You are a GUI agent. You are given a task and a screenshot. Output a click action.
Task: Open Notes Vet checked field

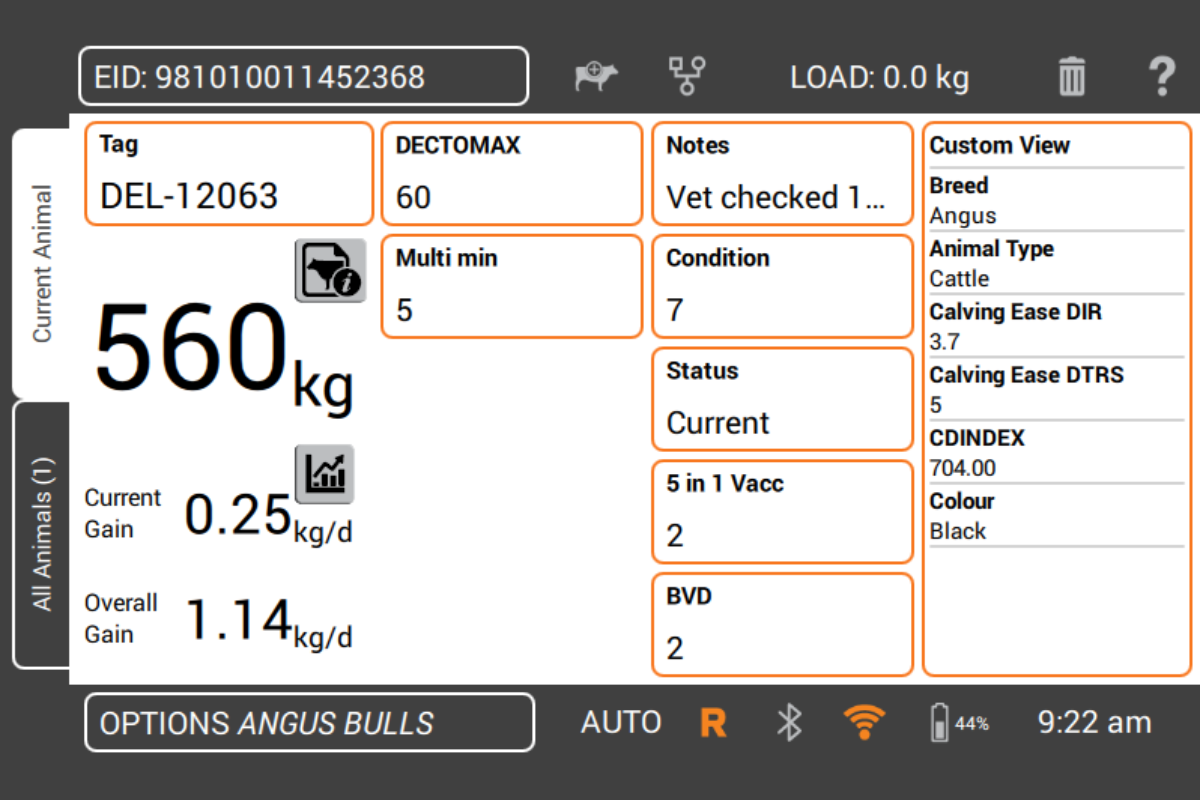point(782,175)
